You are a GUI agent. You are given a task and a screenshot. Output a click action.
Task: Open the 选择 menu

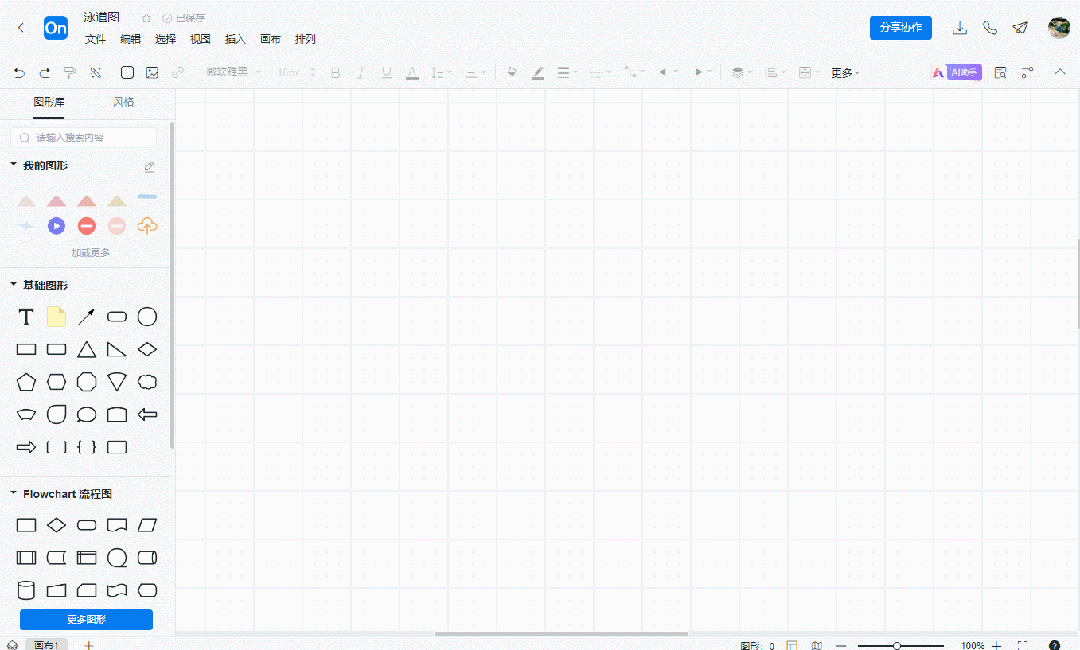coord(165,39)
